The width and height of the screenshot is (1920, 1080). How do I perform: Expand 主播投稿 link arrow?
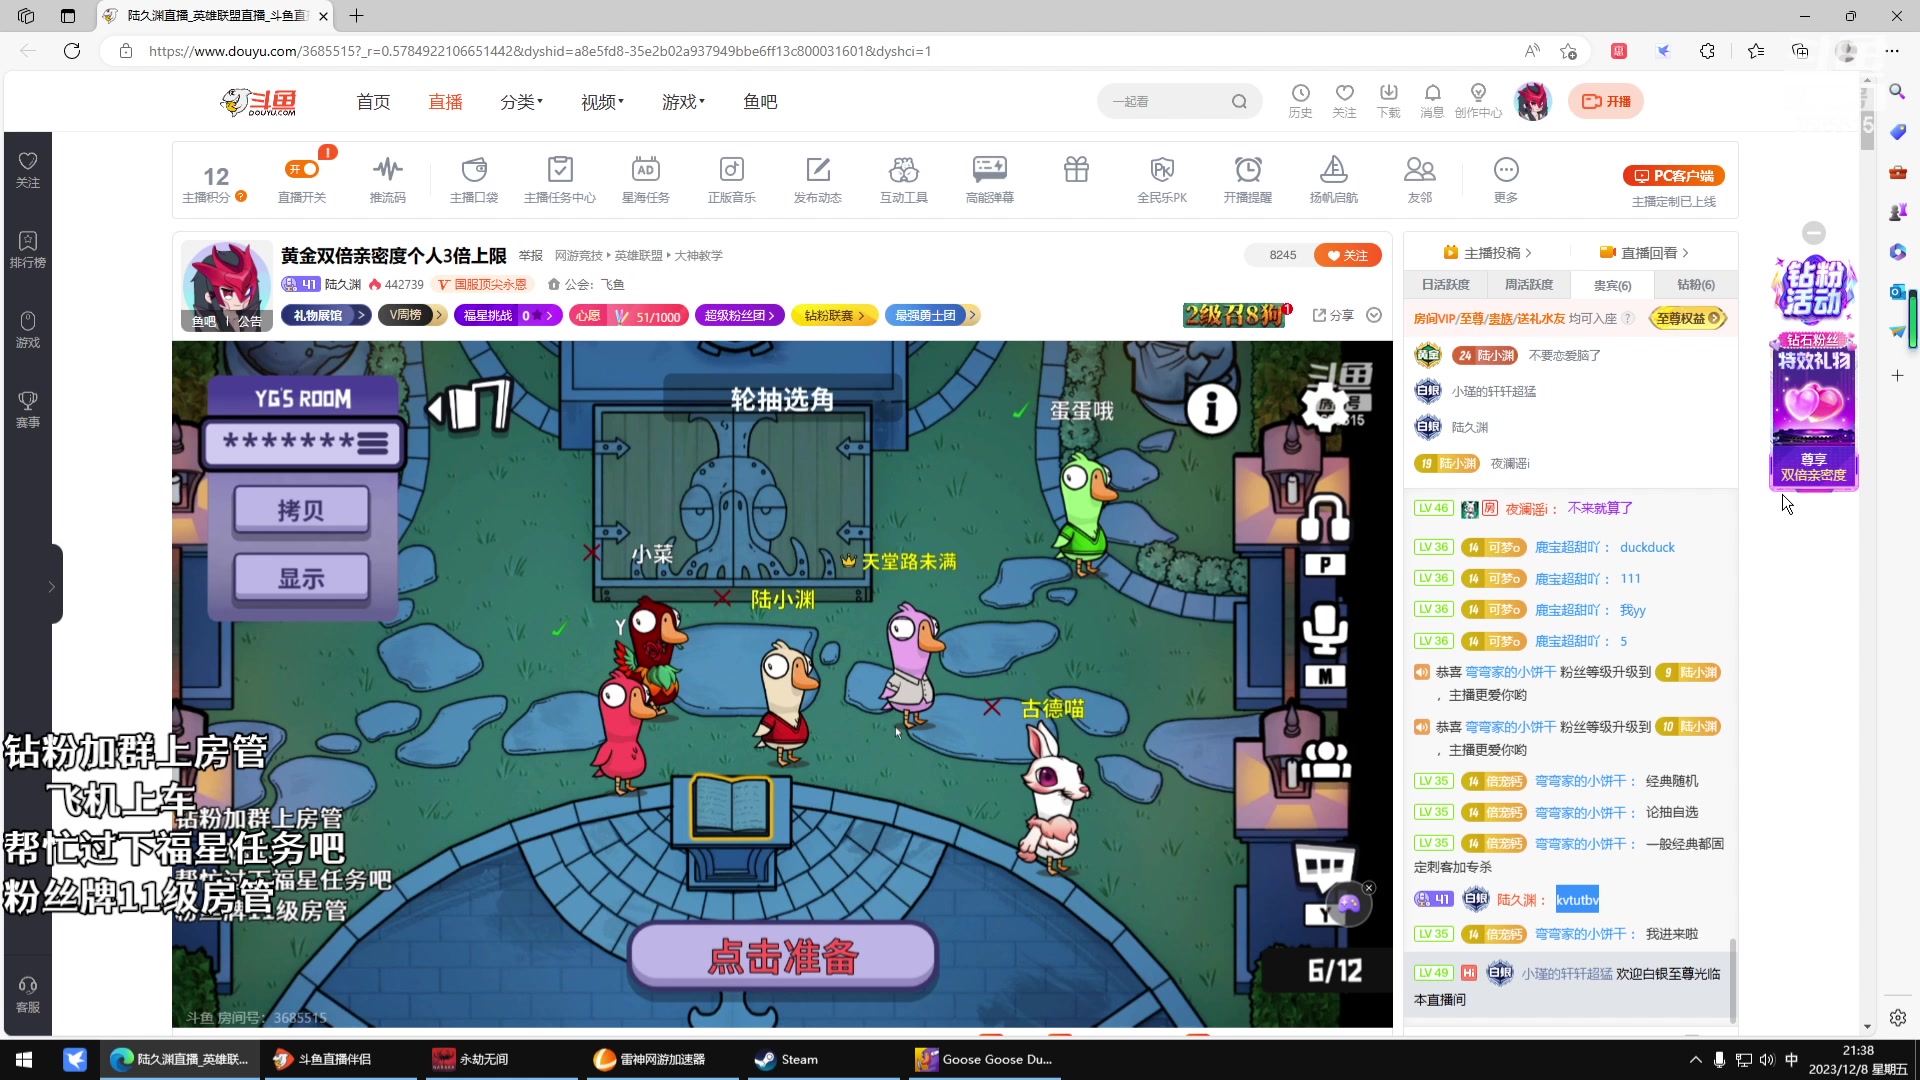[1528, 253]
